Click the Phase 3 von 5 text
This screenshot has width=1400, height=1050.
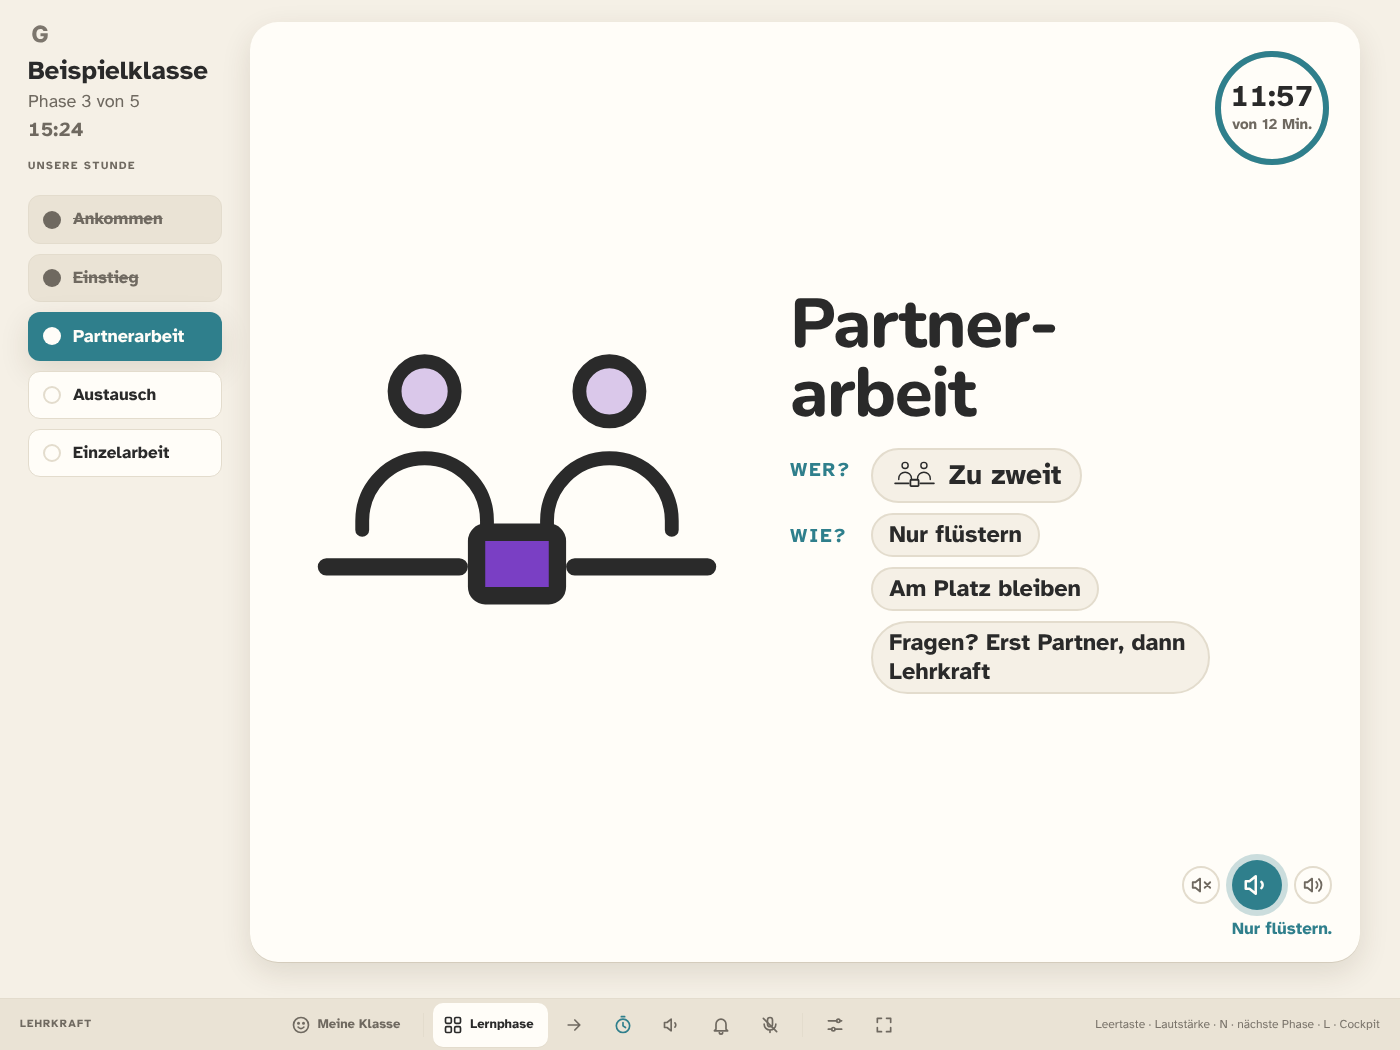pos(84,101)
